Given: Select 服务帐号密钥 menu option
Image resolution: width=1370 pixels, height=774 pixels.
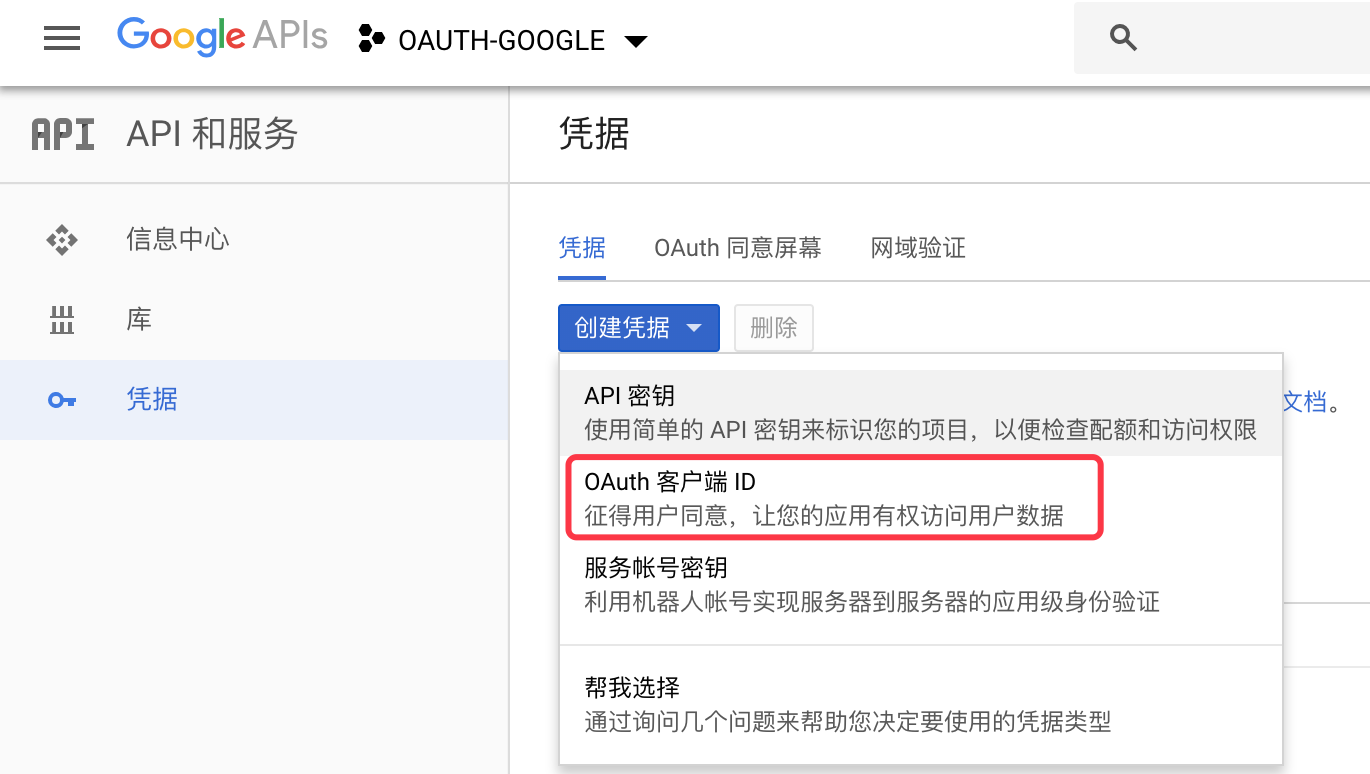Looking at the screenshot, I should [921, 584].
